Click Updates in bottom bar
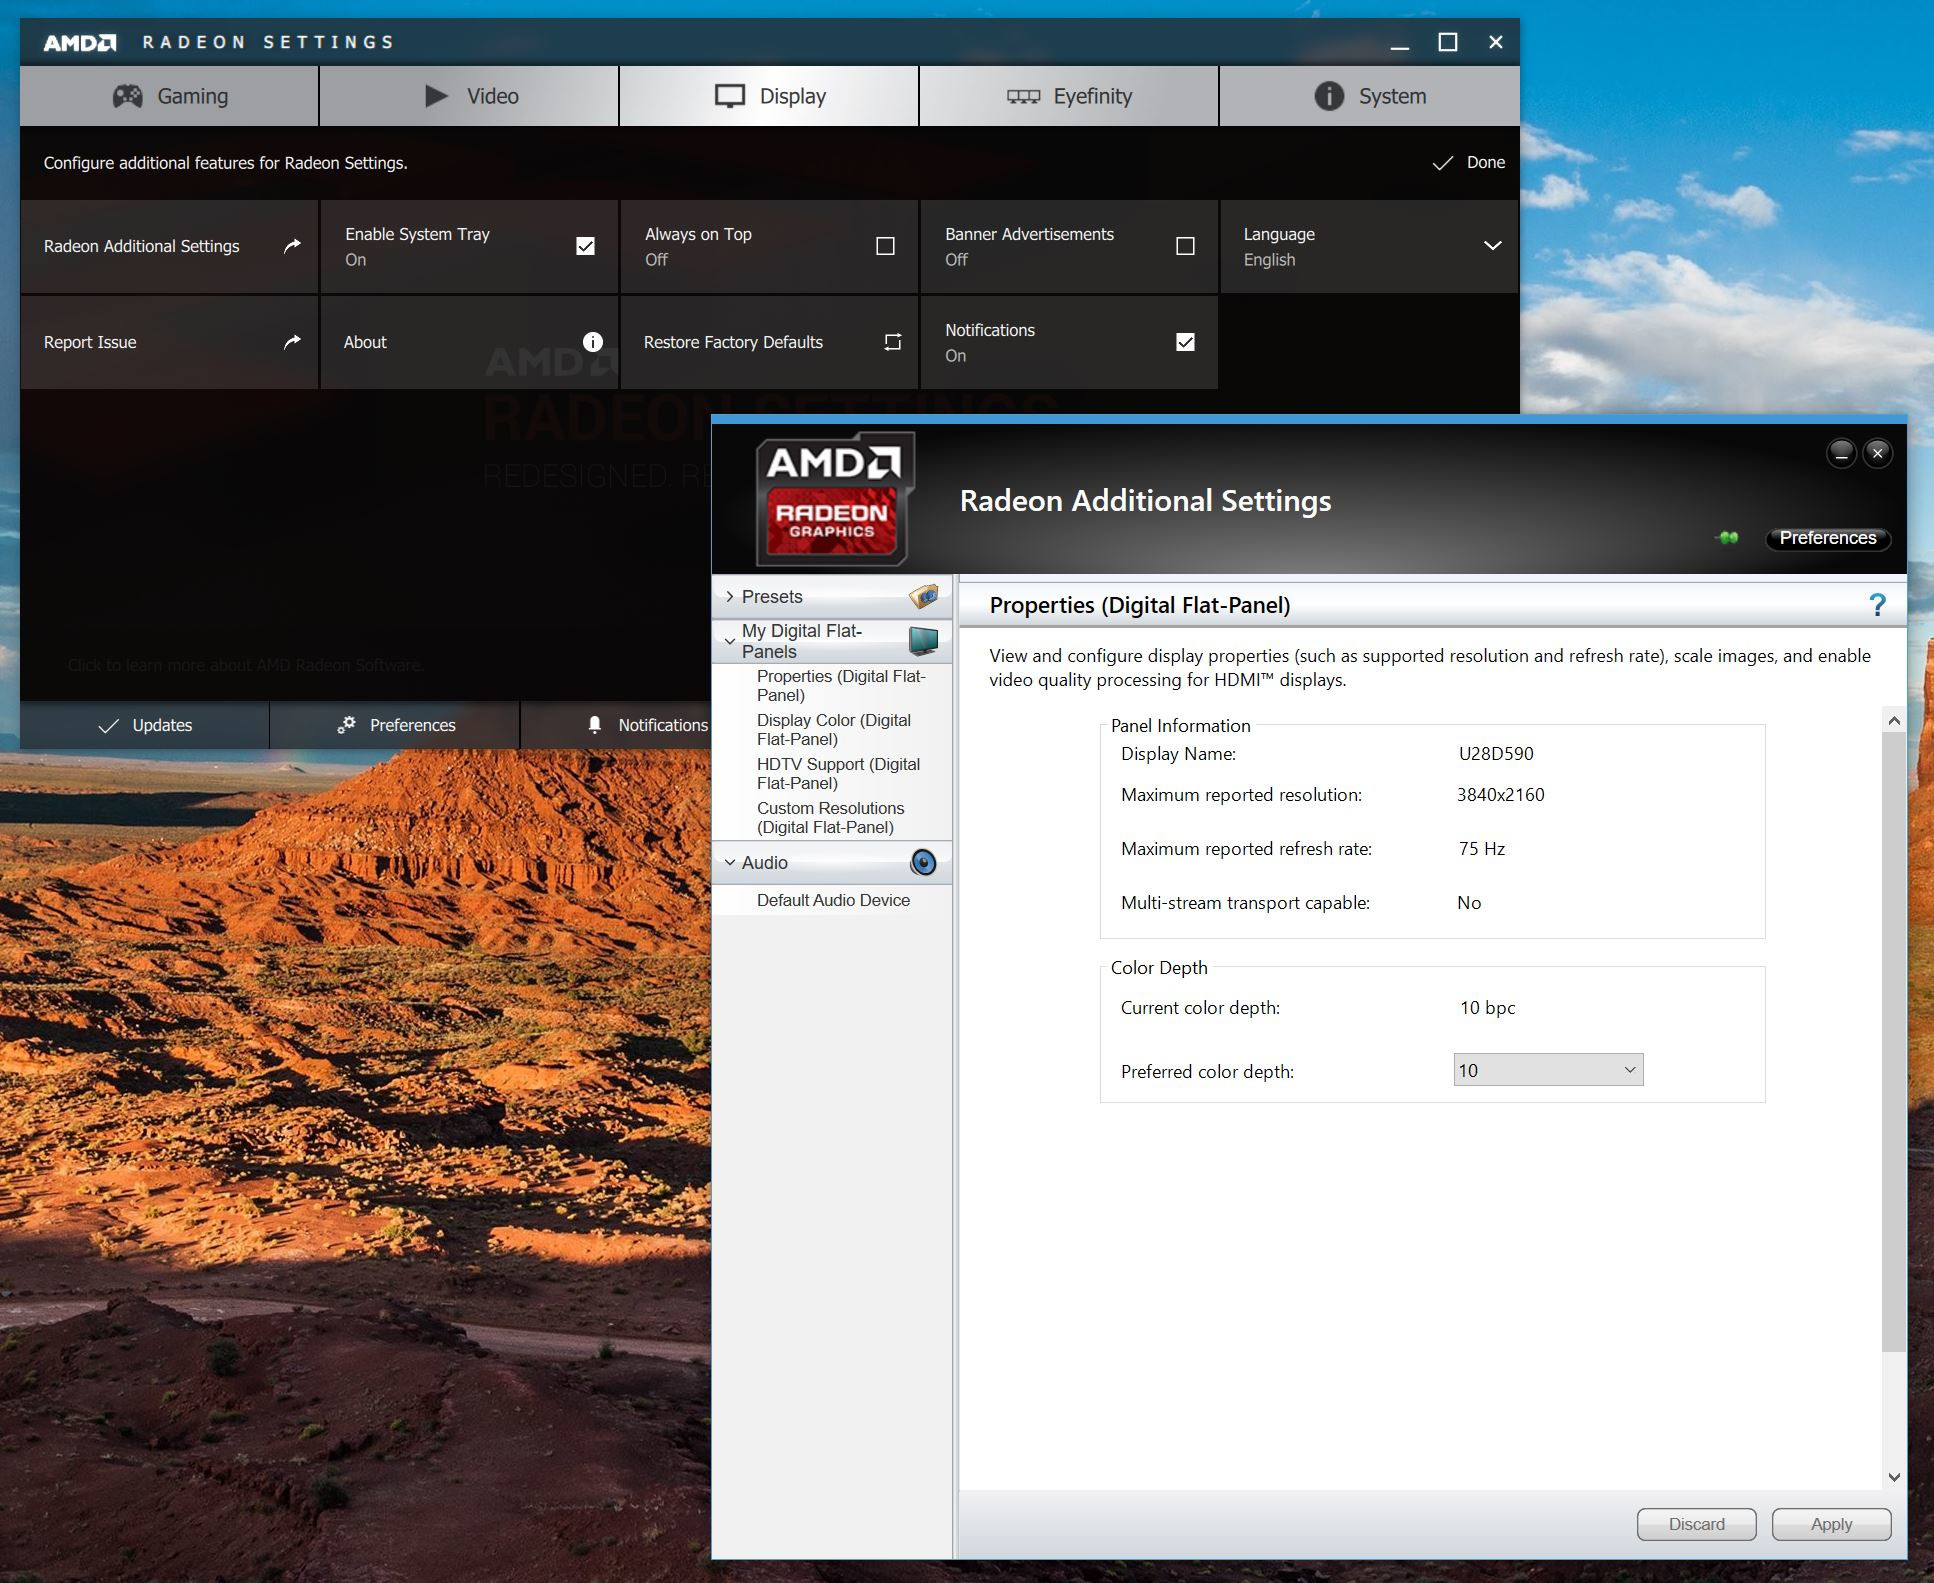 click(144, 725)
